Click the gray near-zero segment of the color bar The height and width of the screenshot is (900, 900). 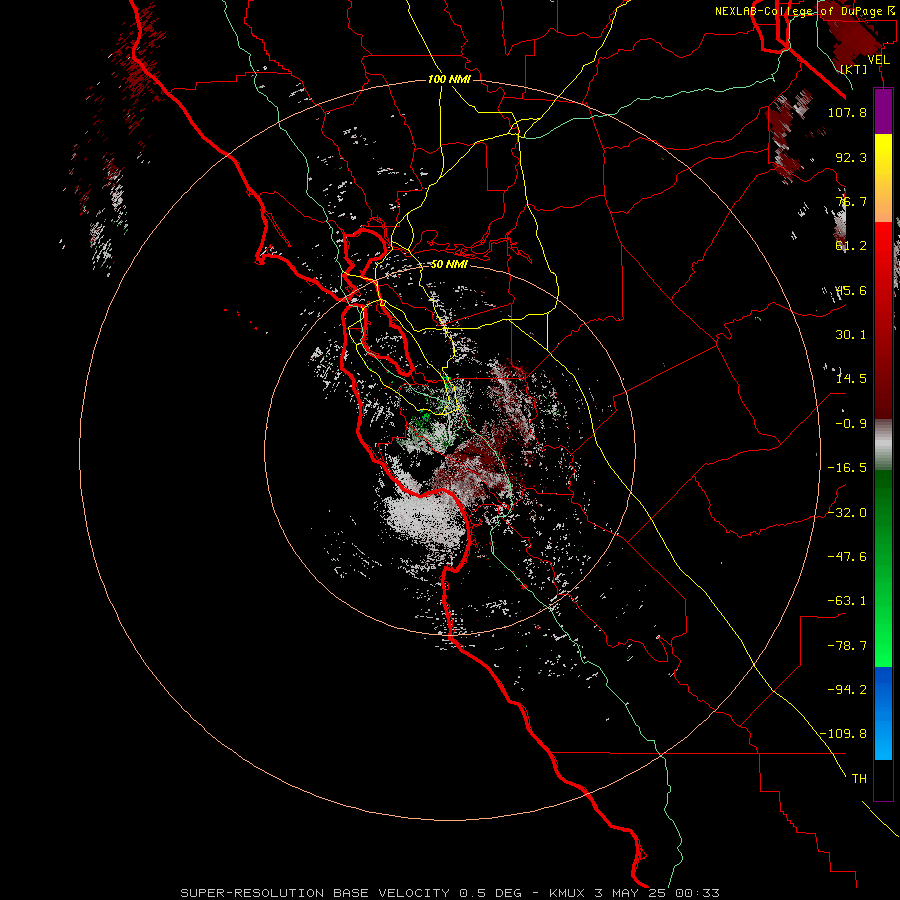pos(883,444)
